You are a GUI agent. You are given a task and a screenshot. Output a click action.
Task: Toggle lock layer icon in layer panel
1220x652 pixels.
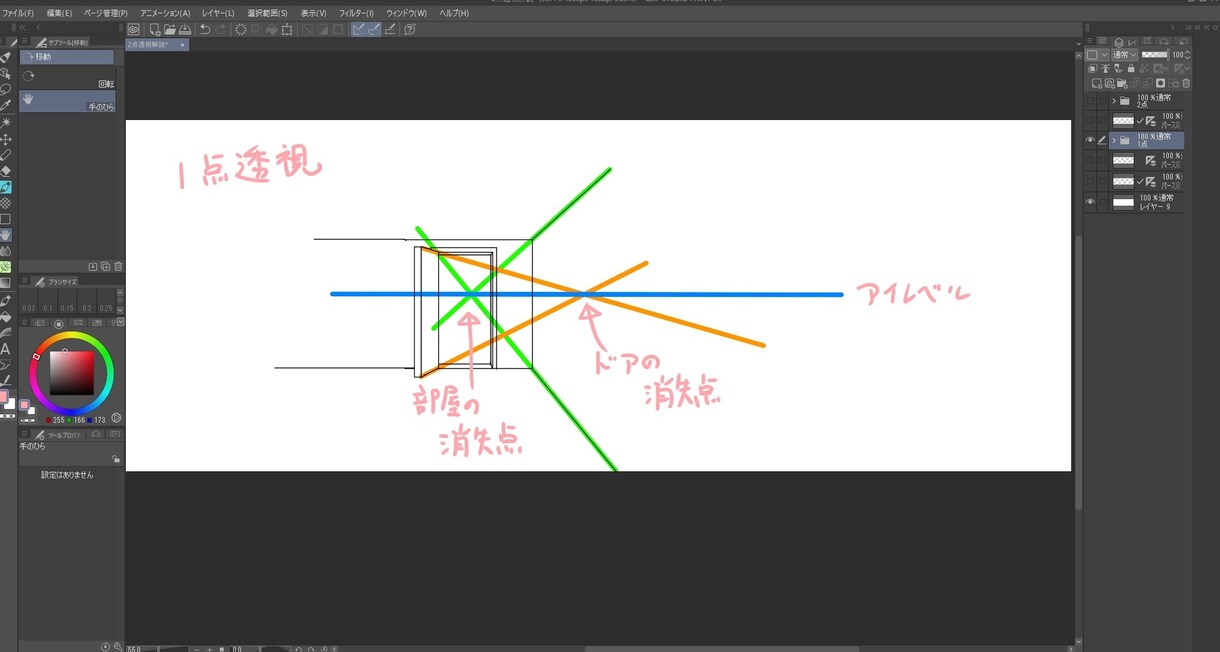coord(1131,68)
